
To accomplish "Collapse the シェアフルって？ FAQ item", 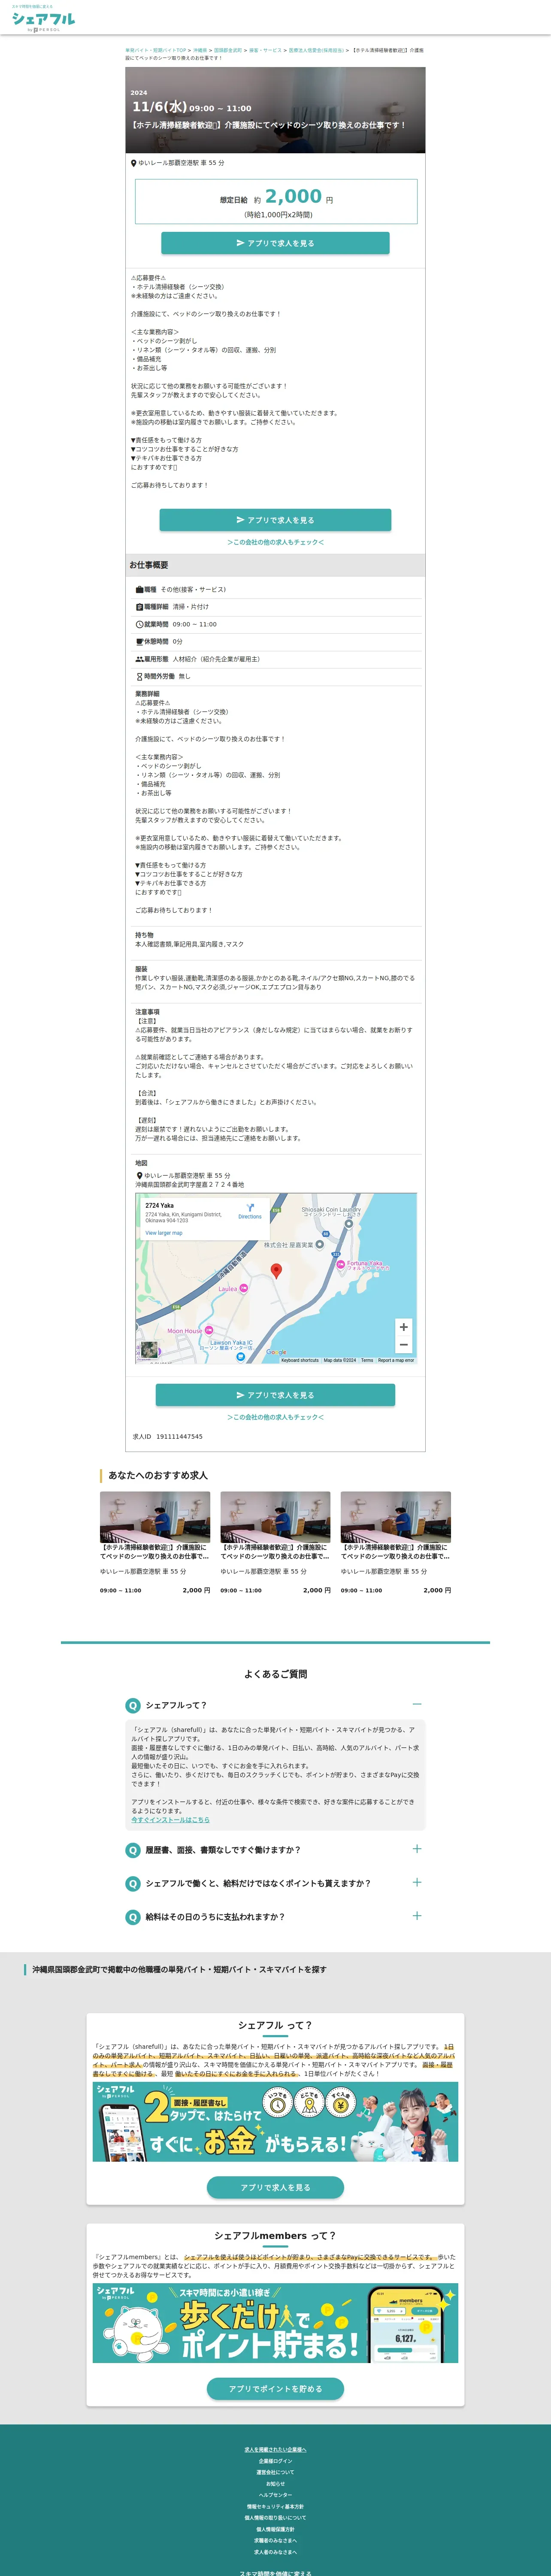I will 417,1704.
